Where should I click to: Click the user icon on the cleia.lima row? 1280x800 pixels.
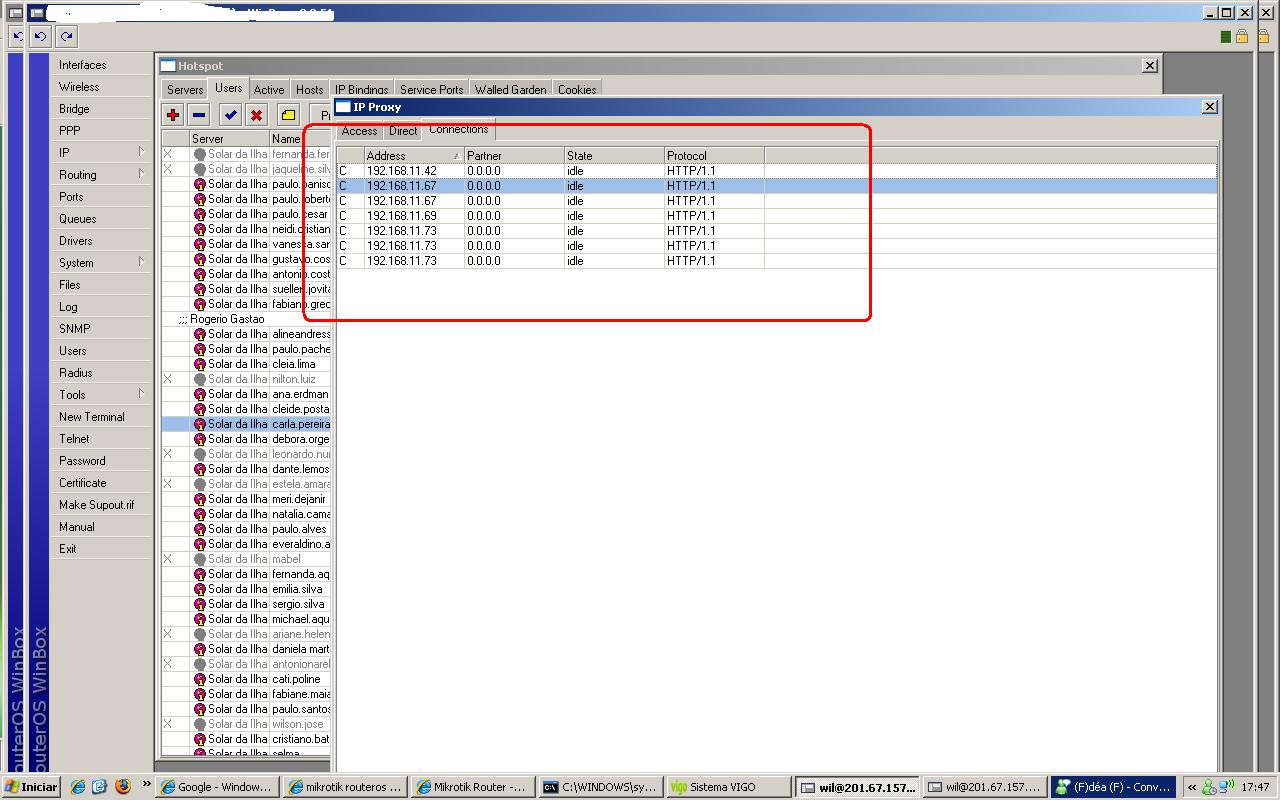click(199, 364)
